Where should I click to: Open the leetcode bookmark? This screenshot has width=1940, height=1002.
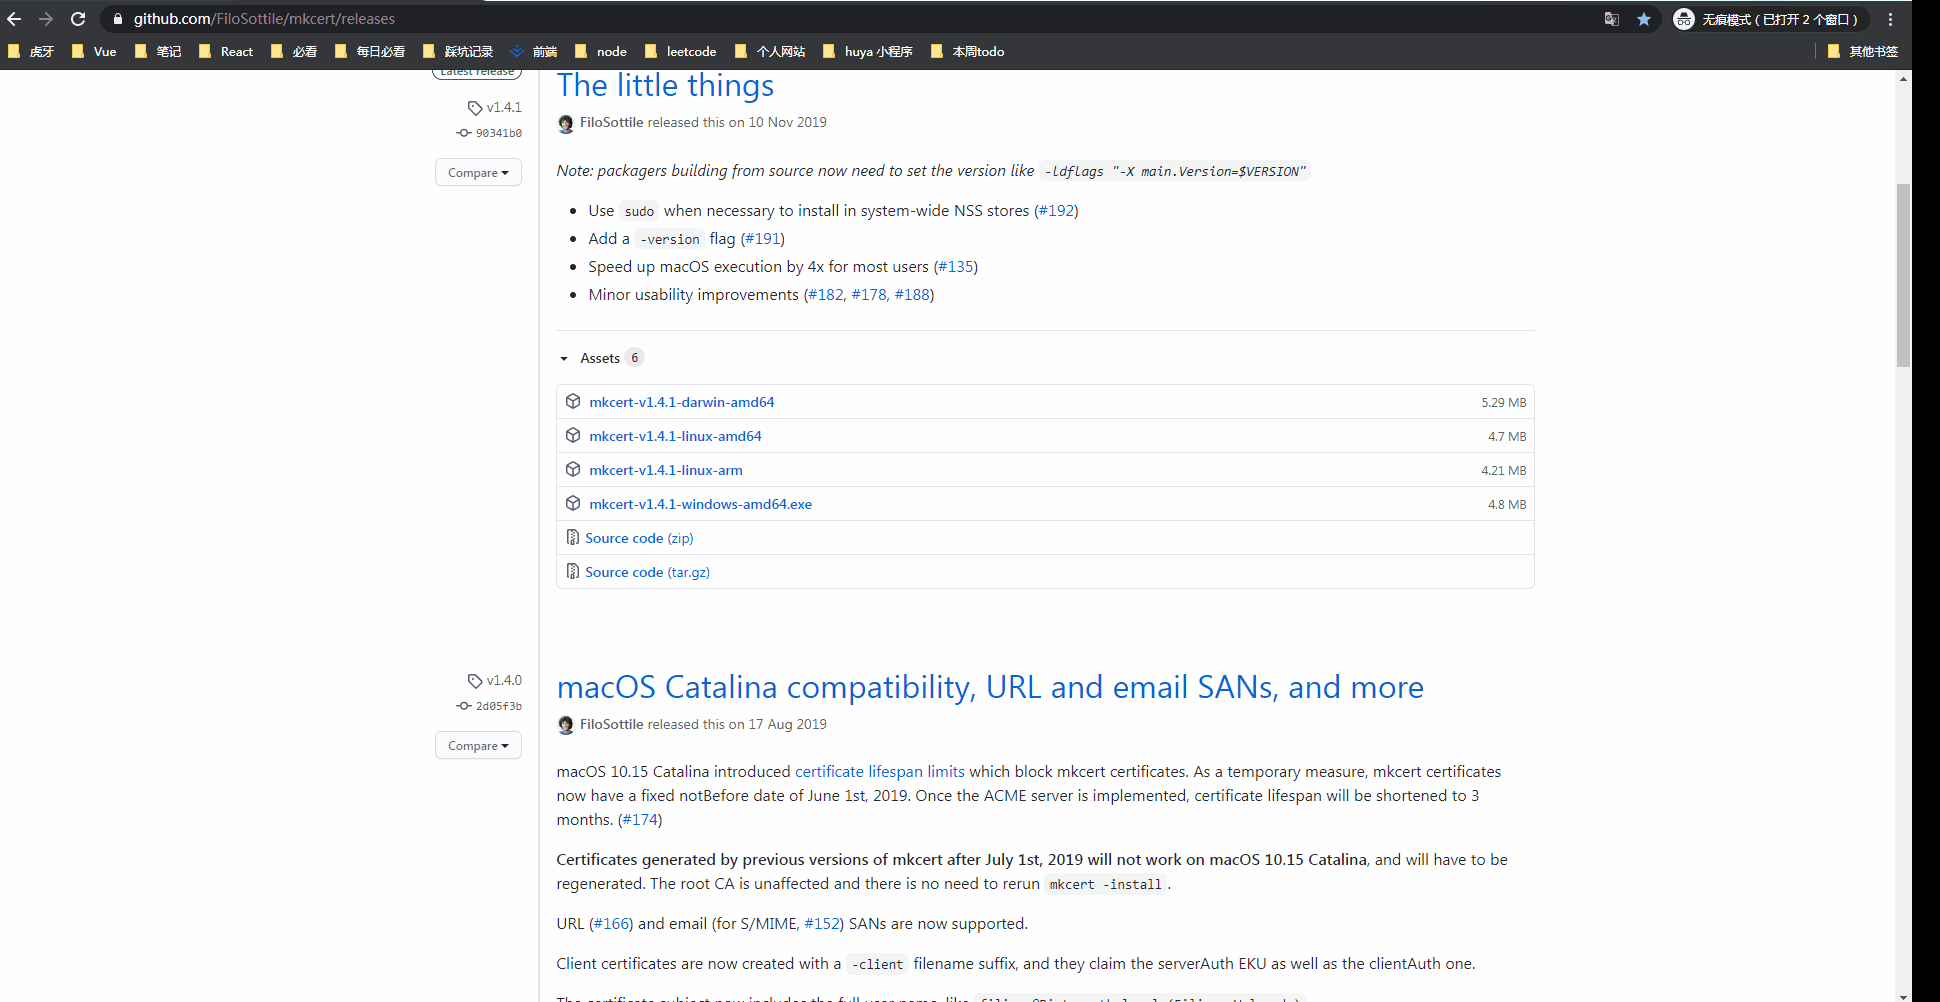(690, 51)
